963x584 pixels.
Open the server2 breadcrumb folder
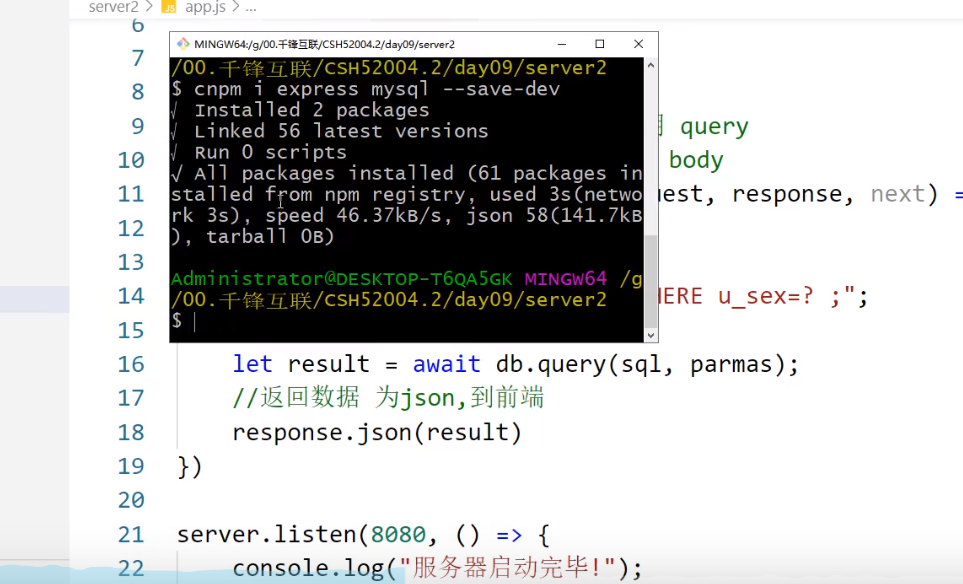coord(114,7)
